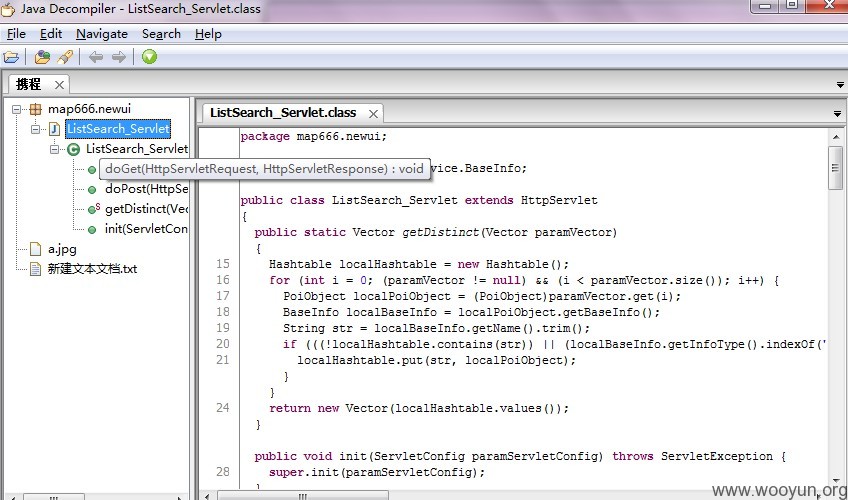Click the code editor scroll left arrow
The image size is (848, 500).
pyautogui.click(x=207, y=496)
